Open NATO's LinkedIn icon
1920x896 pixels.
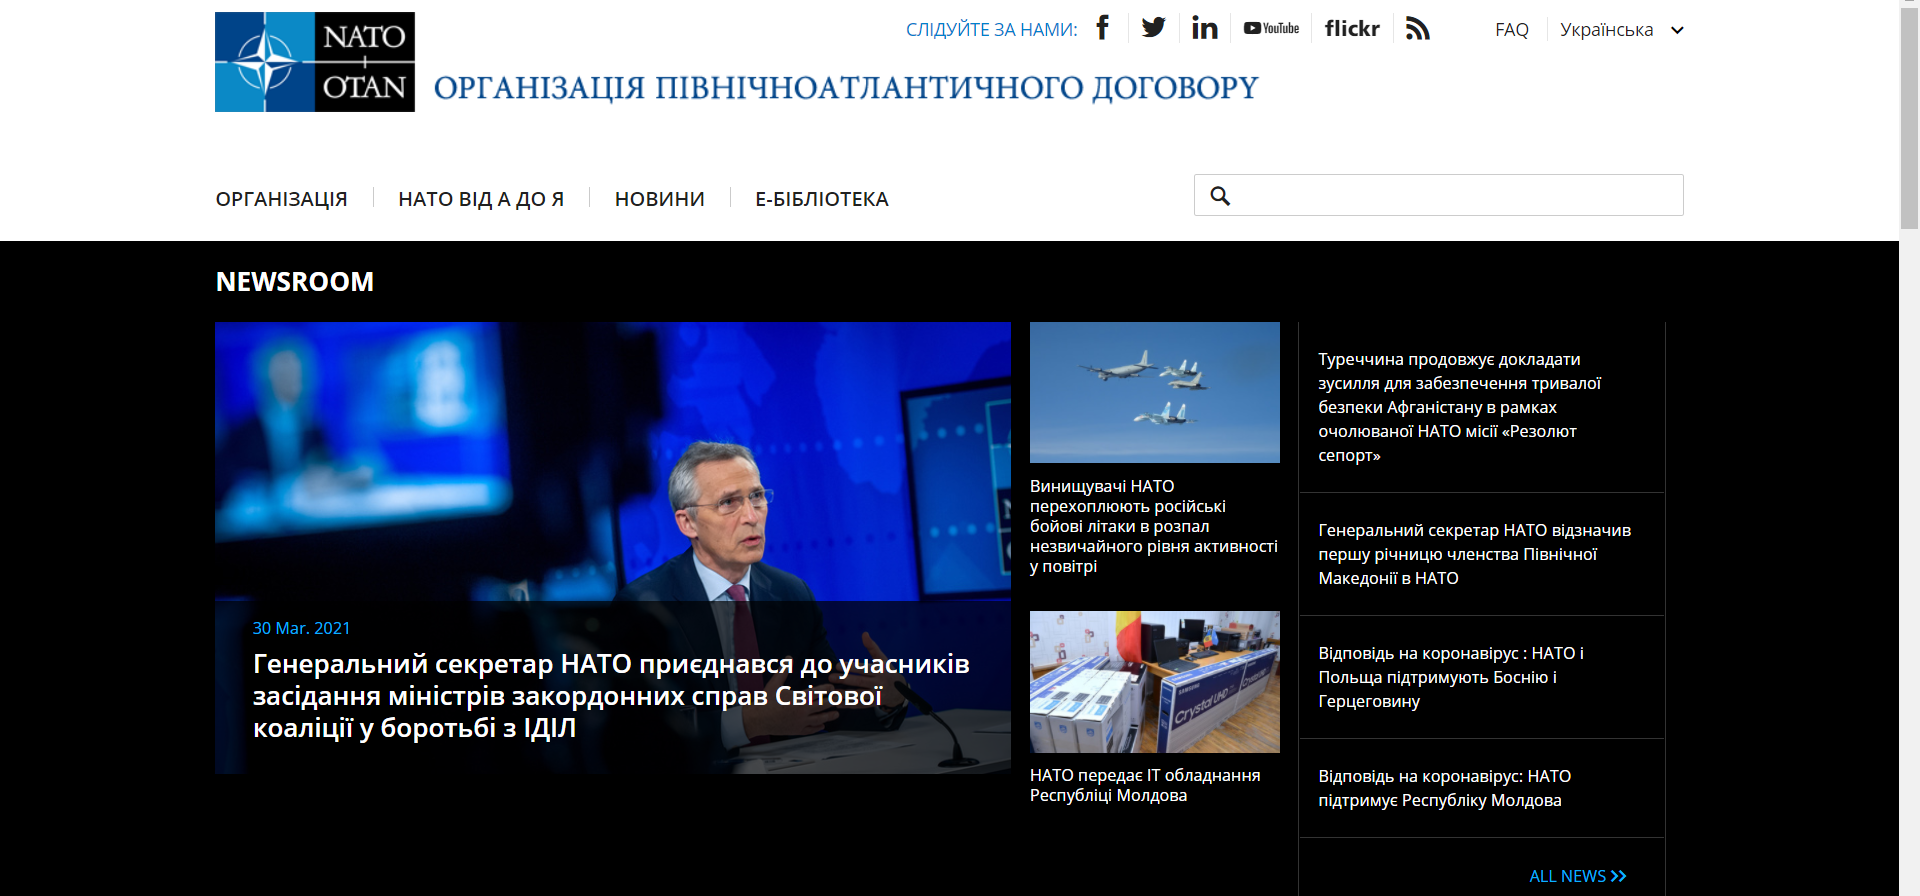(1205, 28)
